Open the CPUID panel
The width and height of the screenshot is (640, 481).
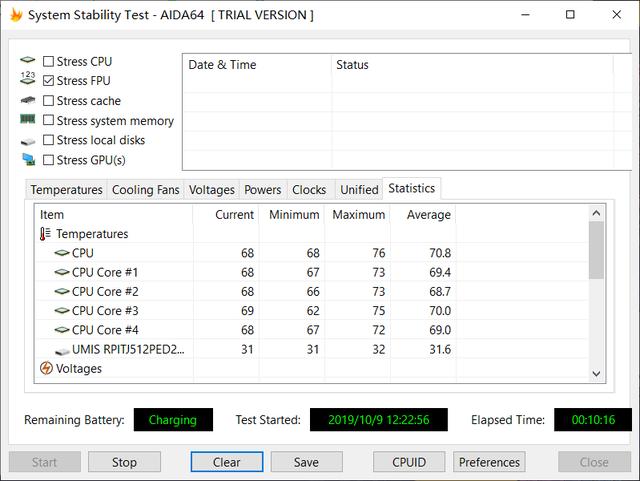click(x=409, y=462)
